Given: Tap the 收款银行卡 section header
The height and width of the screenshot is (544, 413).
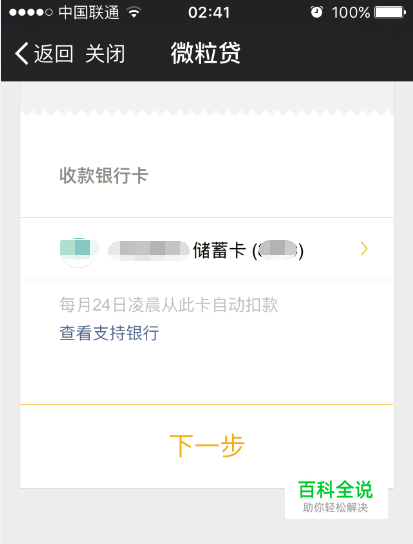Looking at the screenshot, I should 104,175.
